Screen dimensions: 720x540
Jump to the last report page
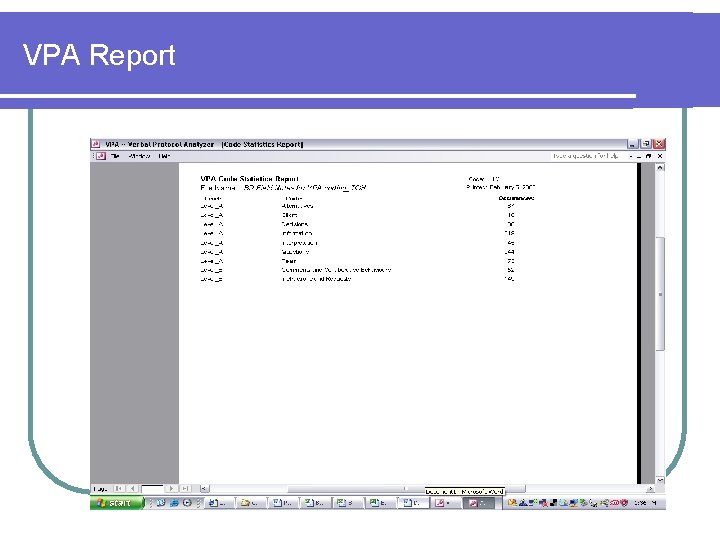(185, 489)
